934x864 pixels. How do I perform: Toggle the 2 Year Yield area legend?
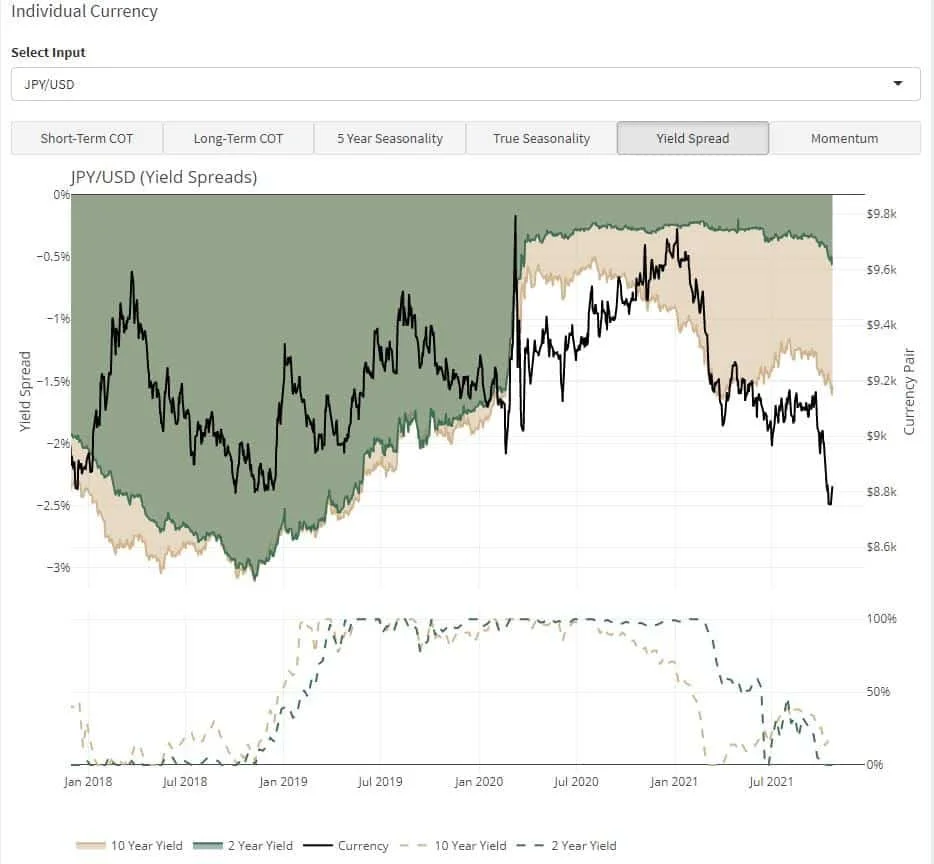point(243,846)
